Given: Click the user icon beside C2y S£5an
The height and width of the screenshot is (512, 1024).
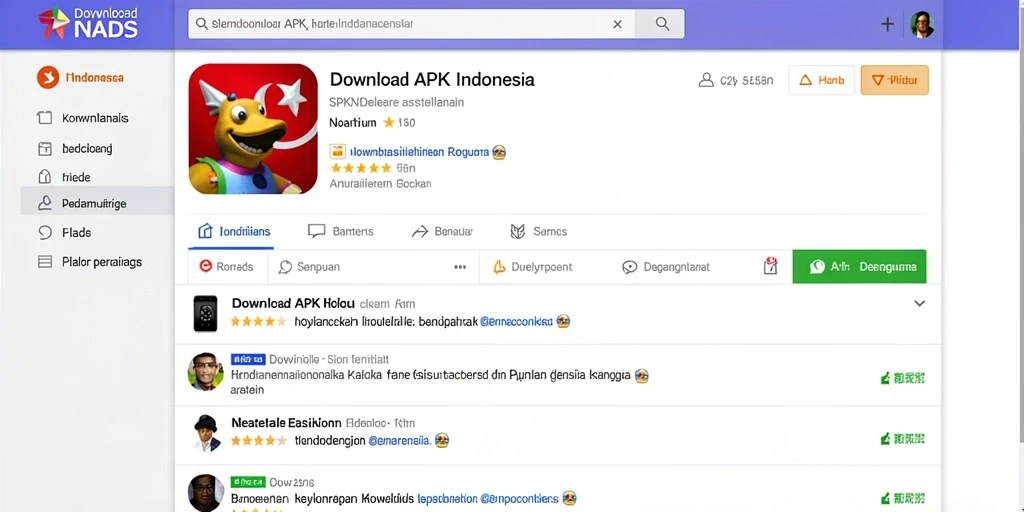Looking at the screenshot, I should [x=705, y=80].
